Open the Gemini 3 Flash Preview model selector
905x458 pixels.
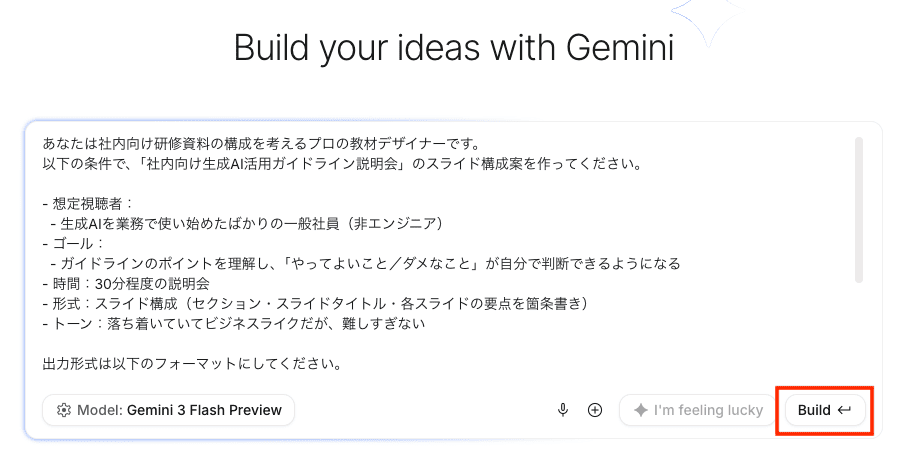[169, 410]
